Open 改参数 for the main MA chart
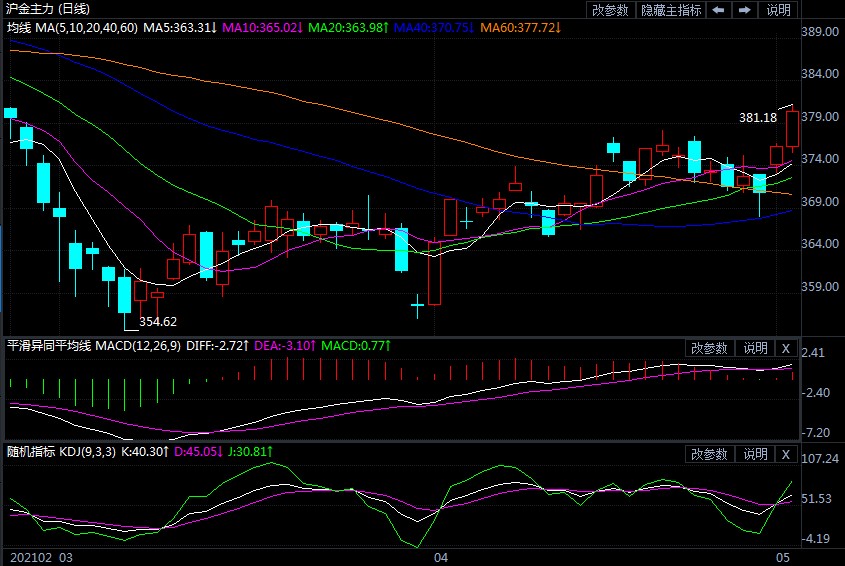The image size is (845, 566). coord(610,10)
